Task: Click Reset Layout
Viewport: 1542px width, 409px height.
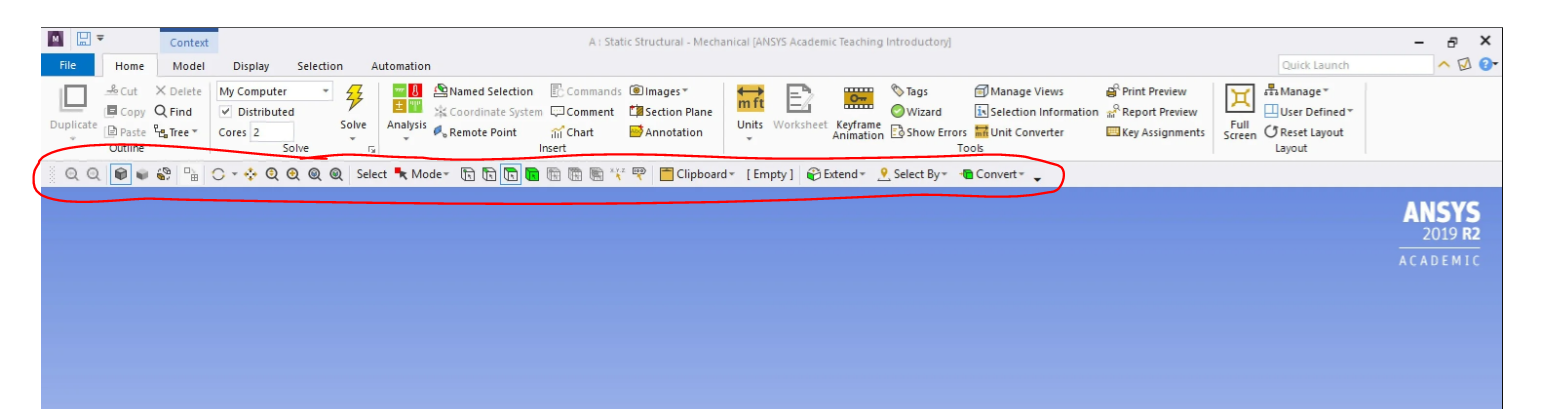Action: (x=1304, y=132)
